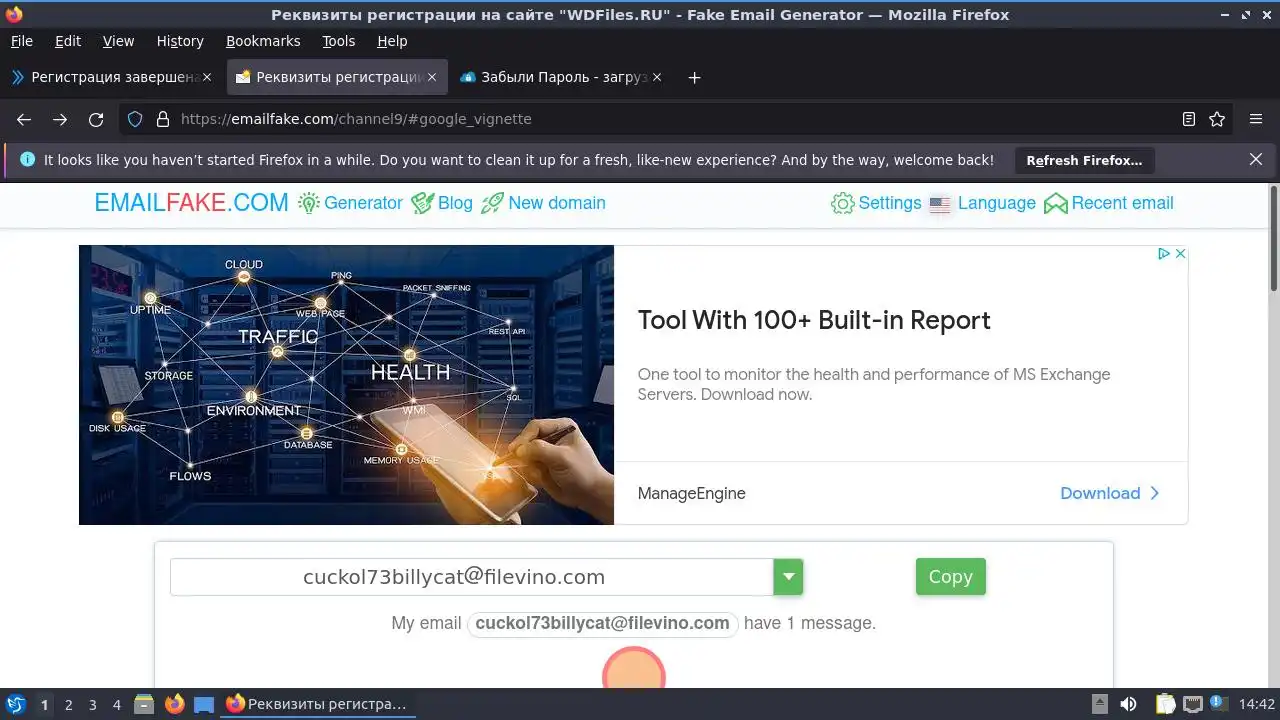
Task: Select the Реквизиты регистрации tab
Action: point(338,77)
